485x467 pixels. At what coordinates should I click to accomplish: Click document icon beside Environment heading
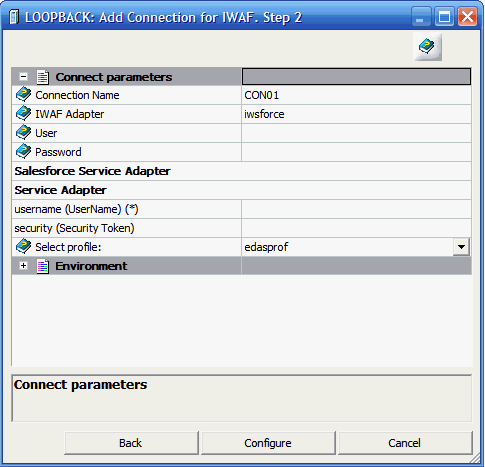[x=43, y=266]
